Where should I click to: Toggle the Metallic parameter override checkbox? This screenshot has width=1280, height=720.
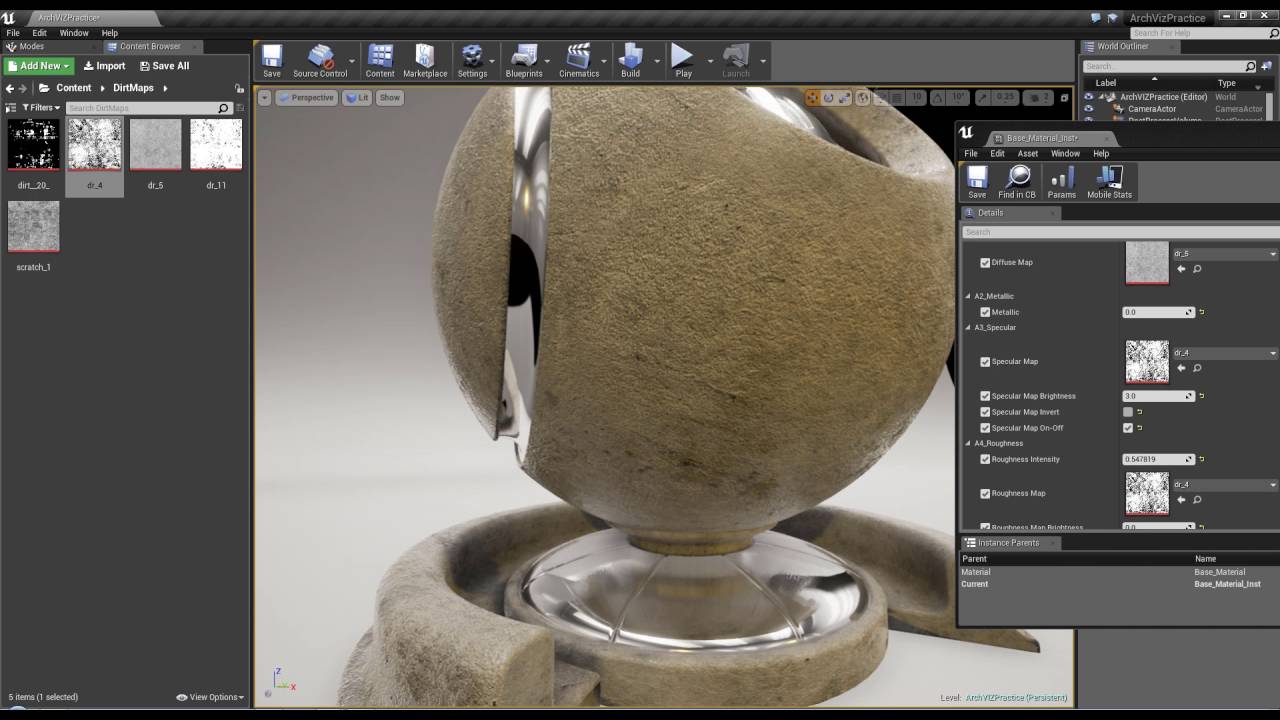click(985, 312)
